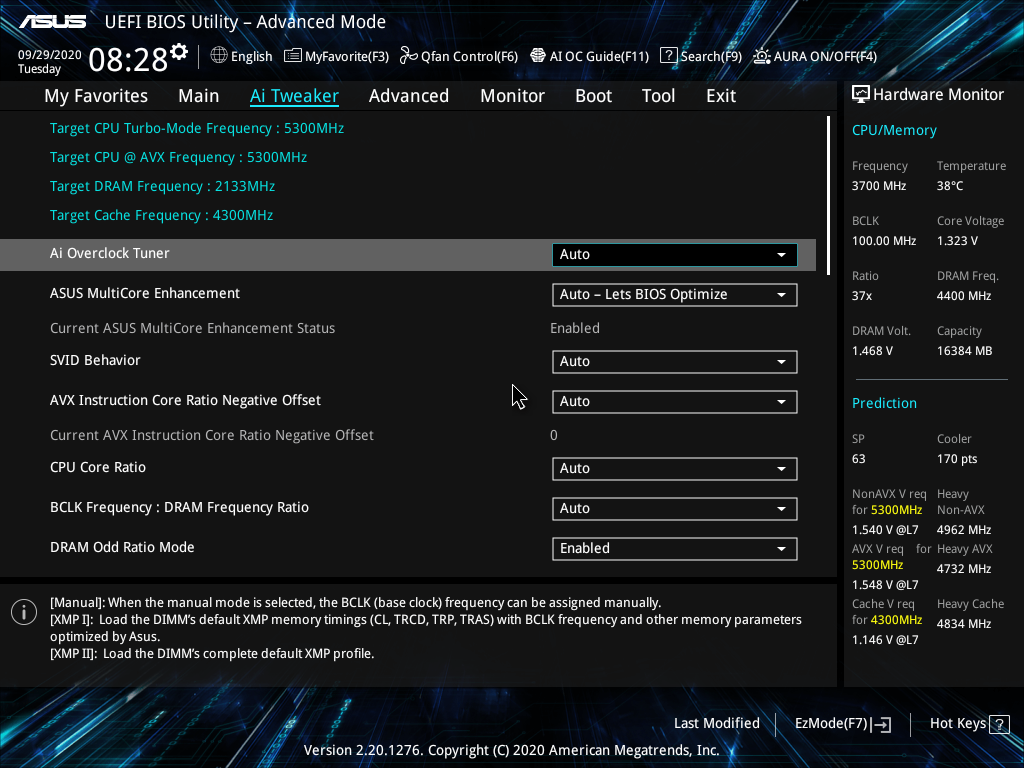Click the settings list scrollbar
This screenshot has height=768, width=1024.
(x=828, y=195)
